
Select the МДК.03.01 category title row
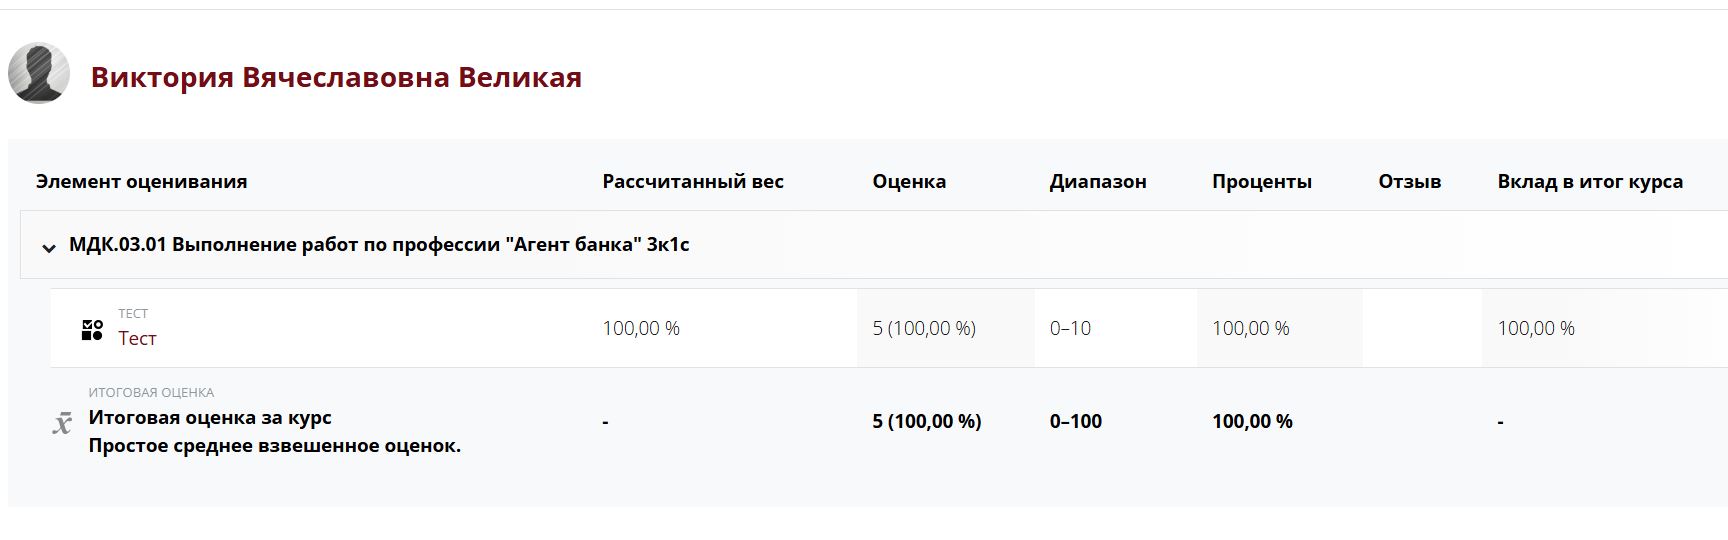[379, 245]
